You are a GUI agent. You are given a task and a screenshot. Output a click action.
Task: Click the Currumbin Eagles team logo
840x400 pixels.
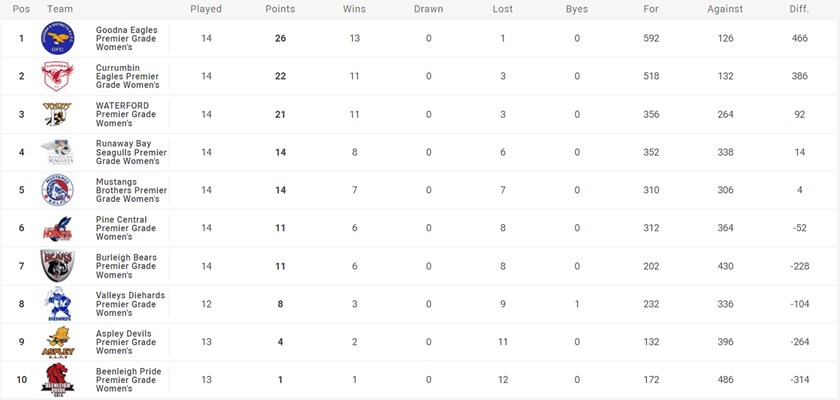click(57, 76)
